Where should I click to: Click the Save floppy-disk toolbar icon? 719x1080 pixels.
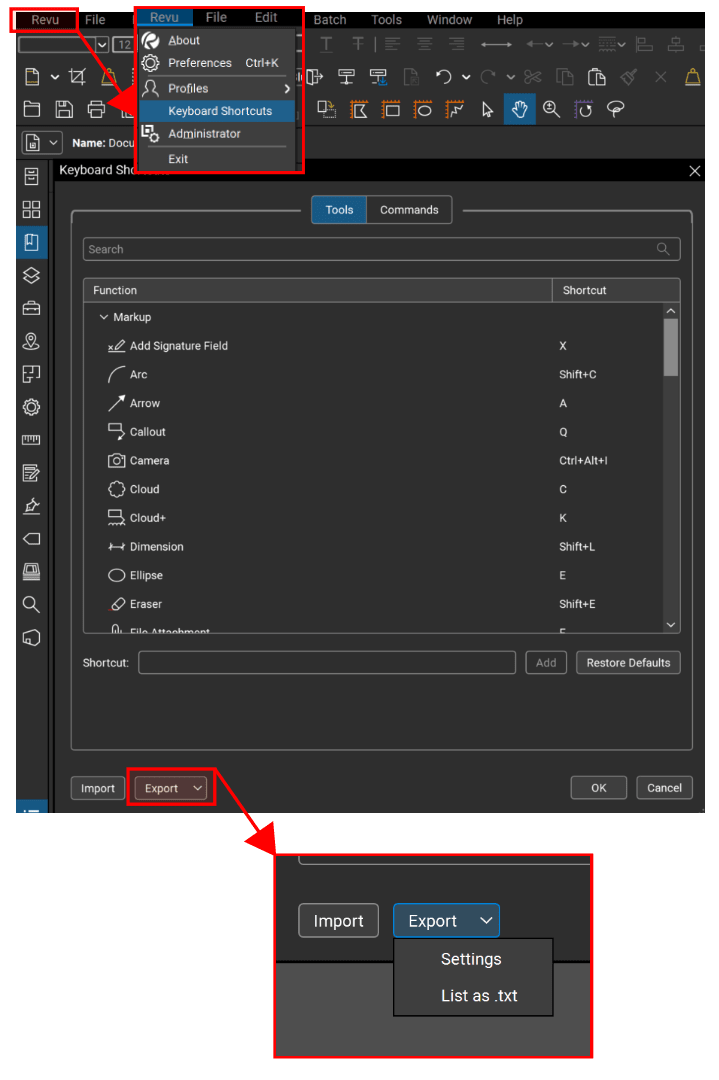tap(64, 109)
